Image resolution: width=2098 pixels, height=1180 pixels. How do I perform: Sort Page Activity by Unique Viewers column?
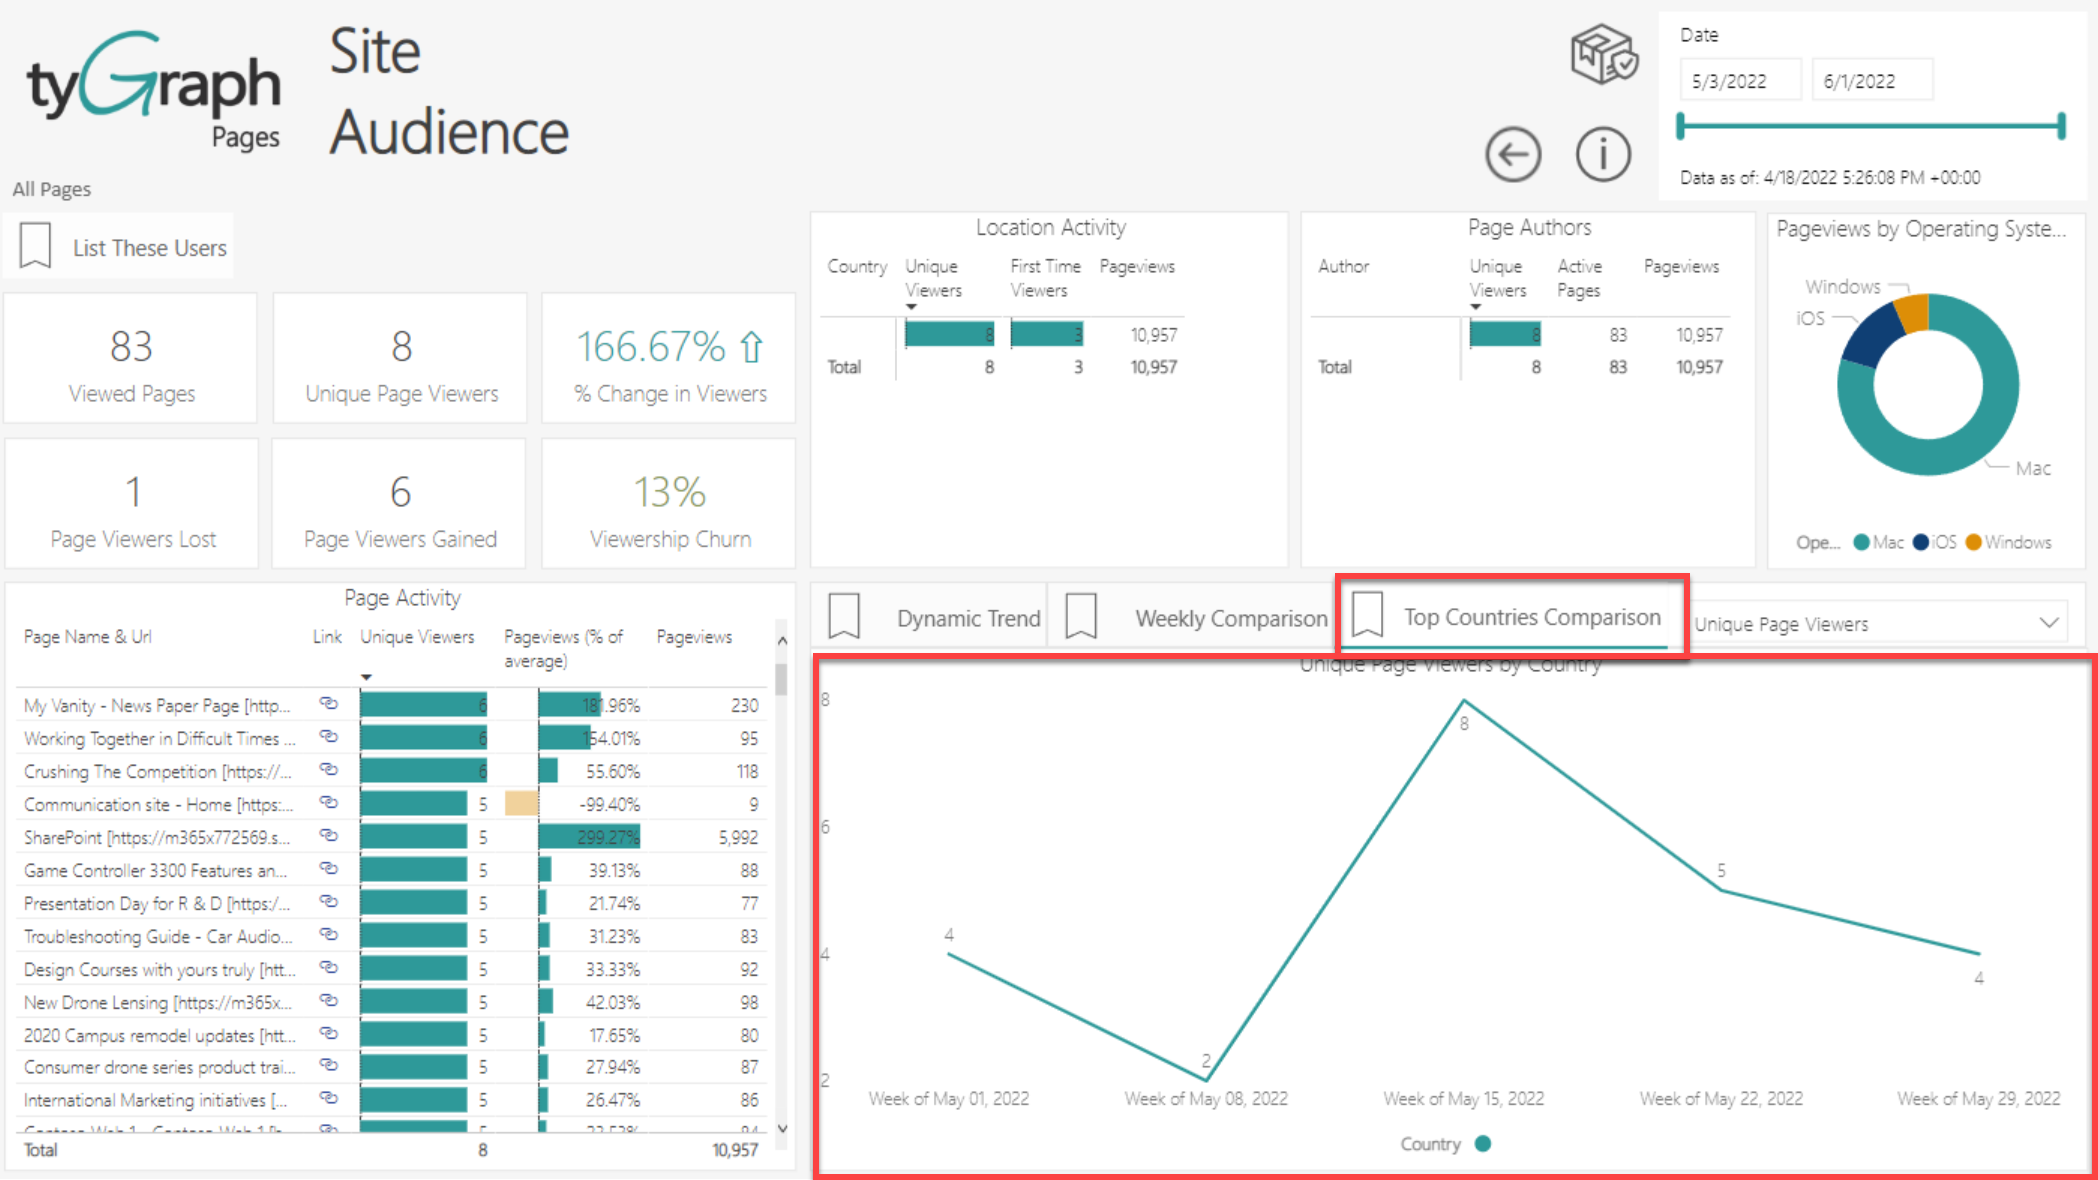(417, 637)
